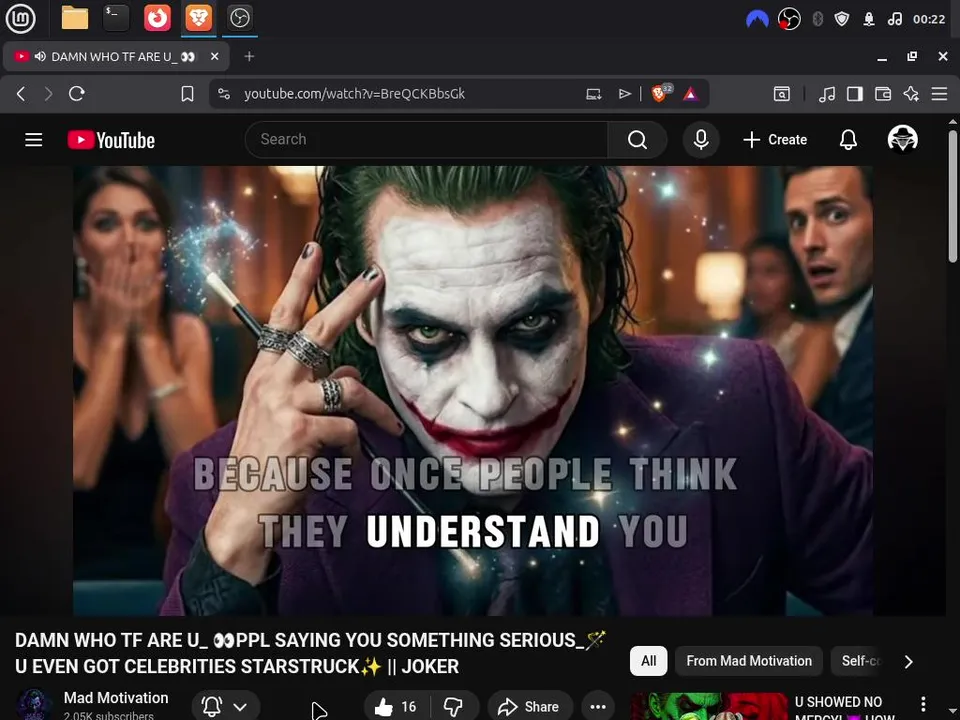The image size is (960, 720).
Task: Open options for U SHOWED NO MERCY video
Action: (x=923, y=704)
